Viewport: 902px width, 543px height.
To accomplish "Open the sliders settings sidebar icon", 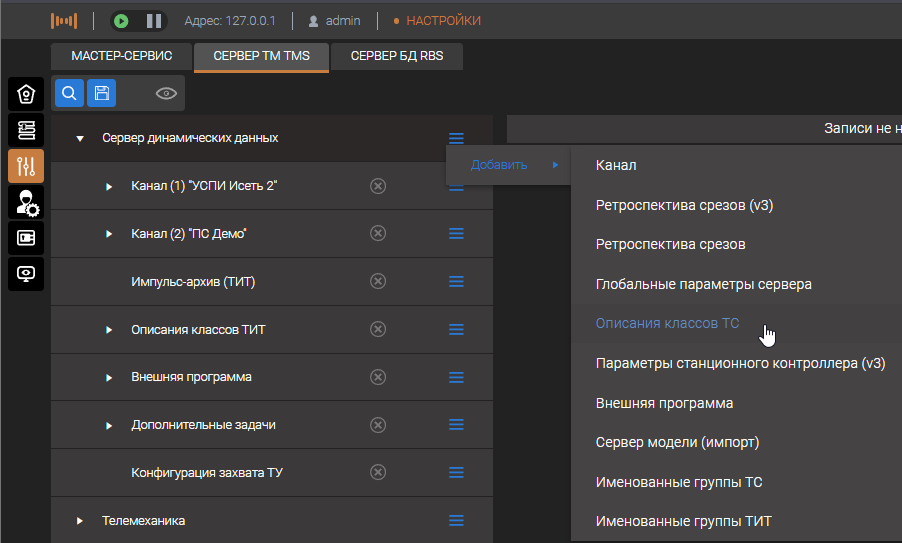I will [26, 165].
